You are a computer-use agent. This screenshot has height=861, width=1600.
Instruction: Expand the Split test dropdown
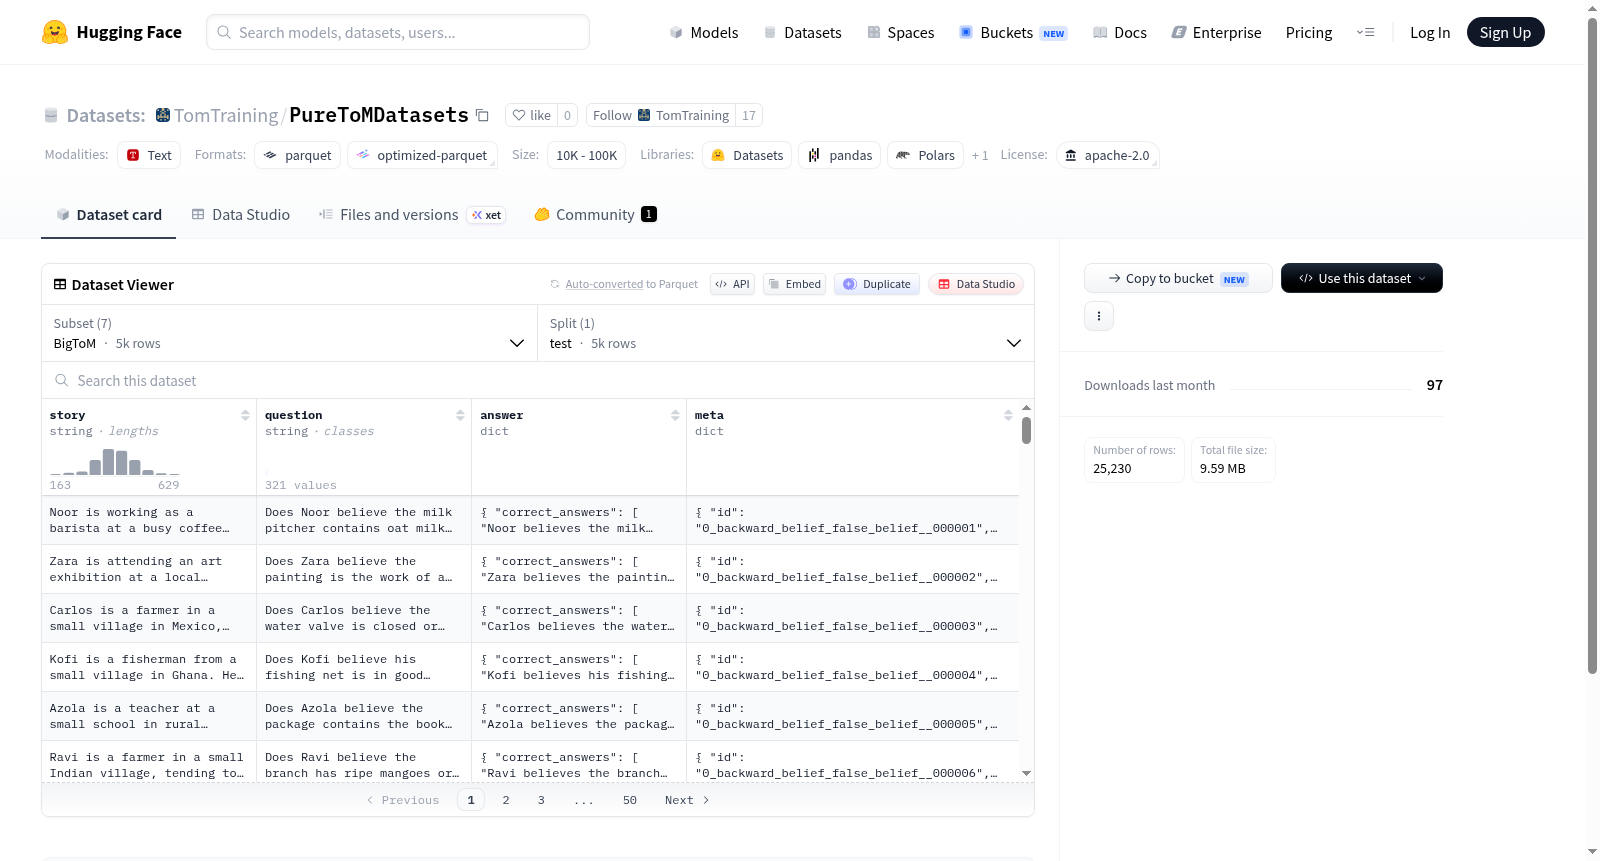(x=785, y=333)
